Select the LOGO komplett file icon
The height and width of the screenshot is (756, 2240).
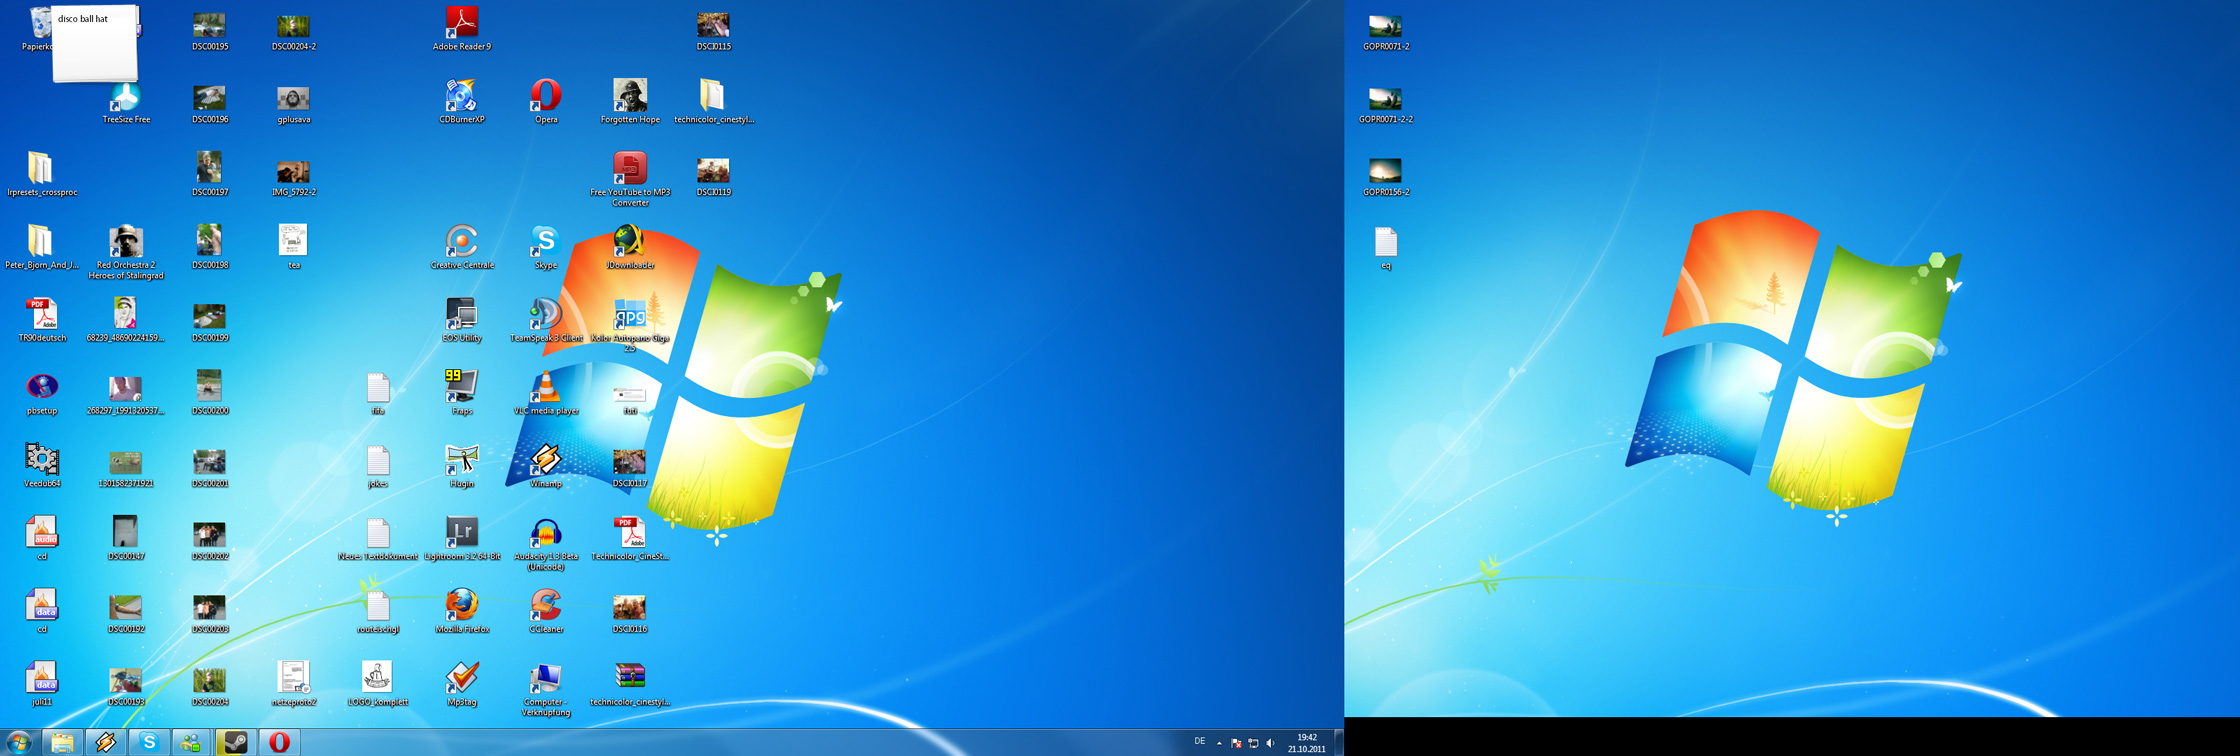tap(378, 685)
